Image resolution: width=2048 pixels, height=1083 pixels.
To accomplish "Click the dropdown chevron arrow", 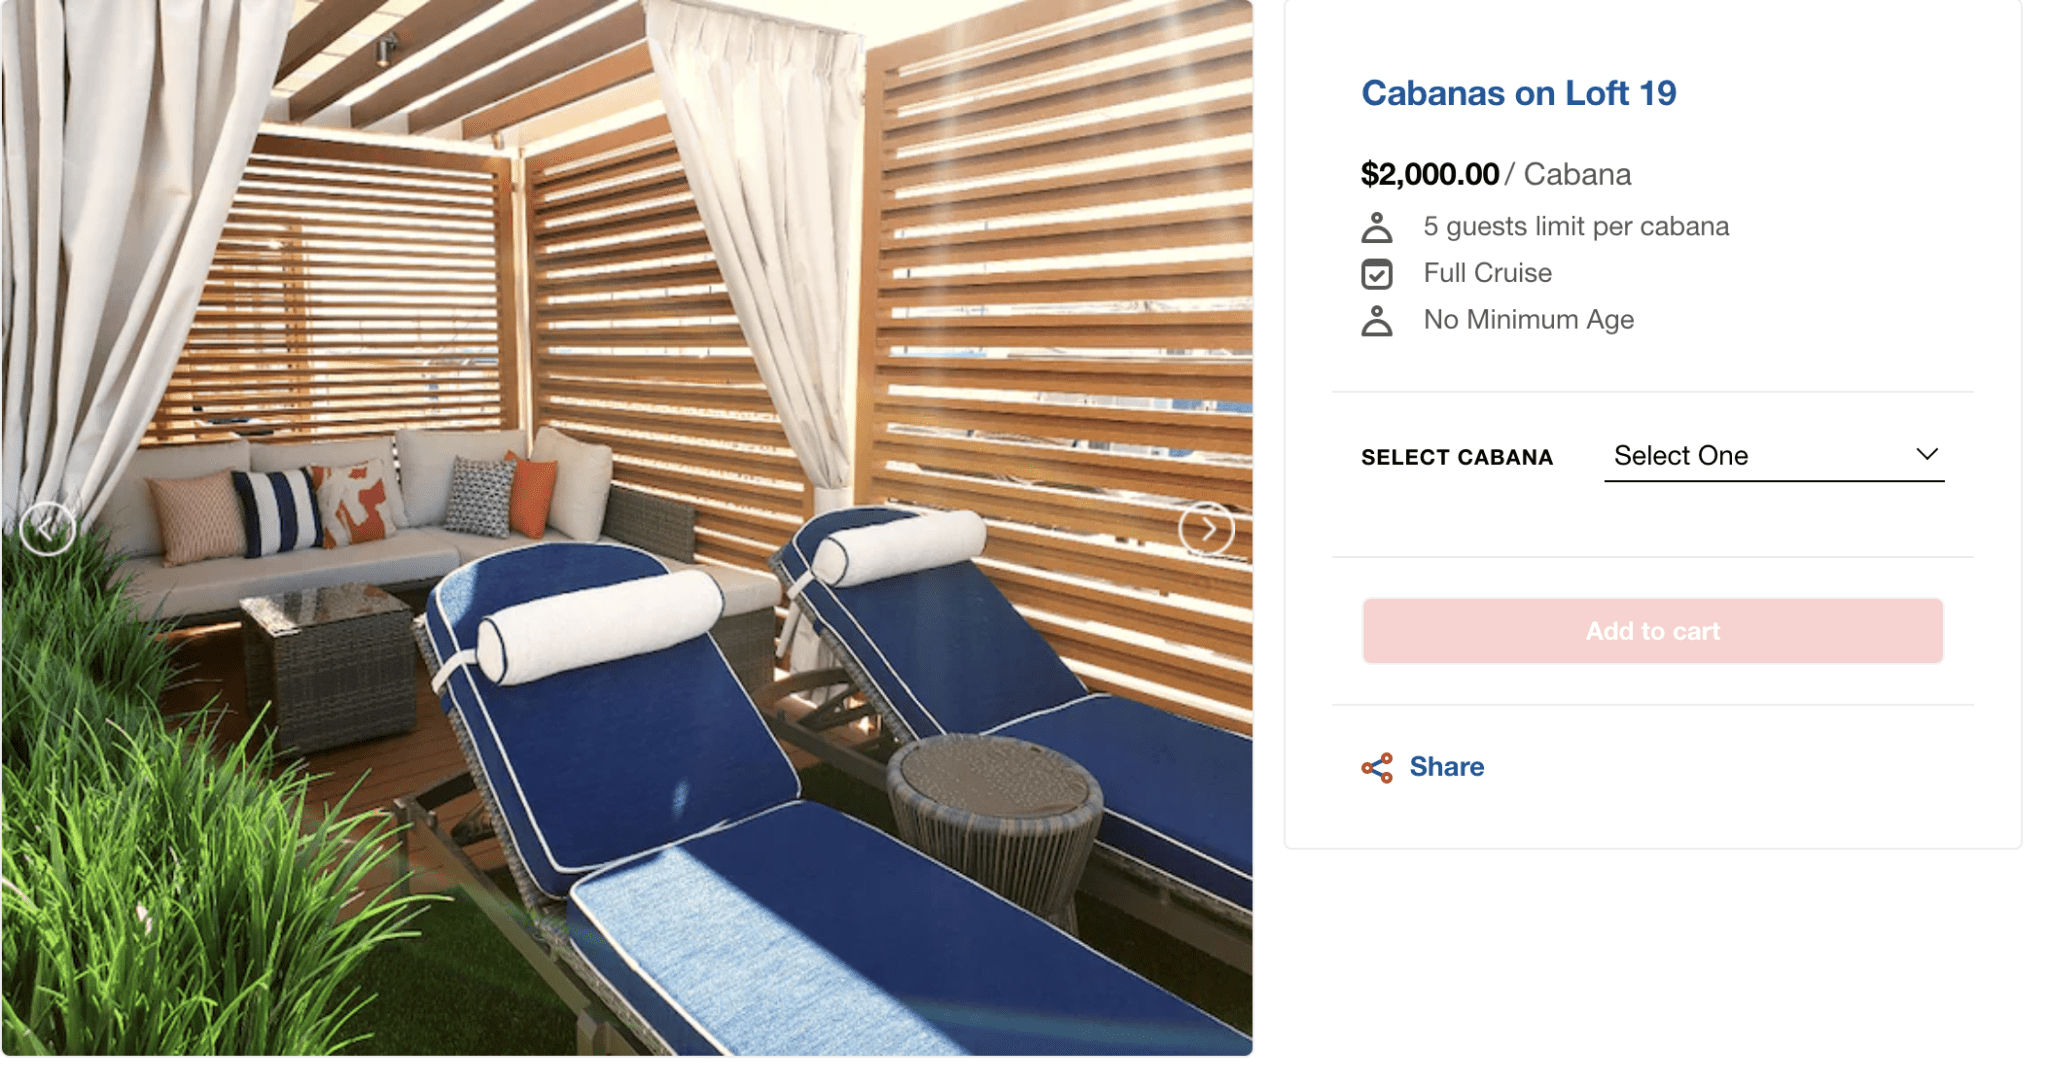I will click(1927, 454).
